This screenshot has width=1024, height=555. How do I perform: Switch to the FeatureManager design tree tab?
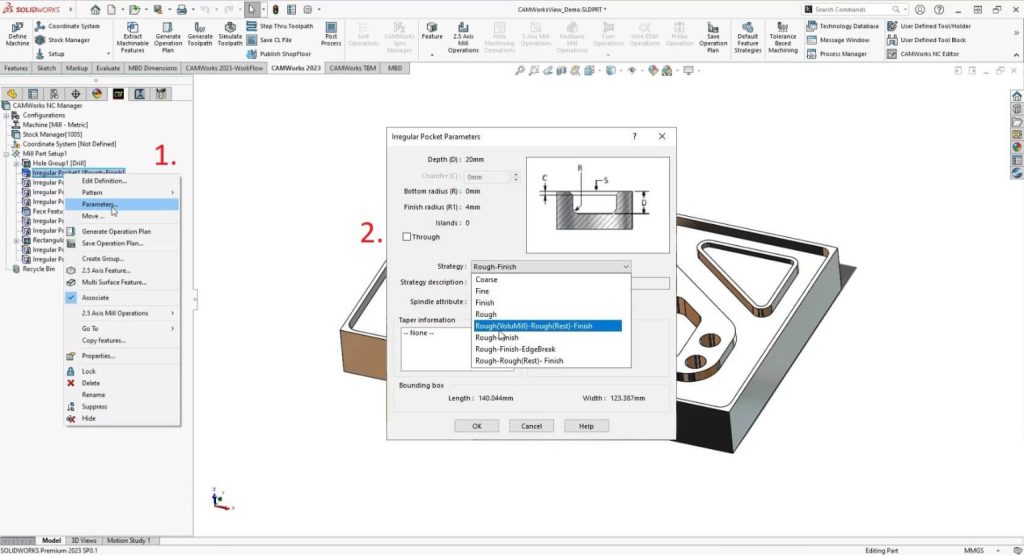click(12, 94)
